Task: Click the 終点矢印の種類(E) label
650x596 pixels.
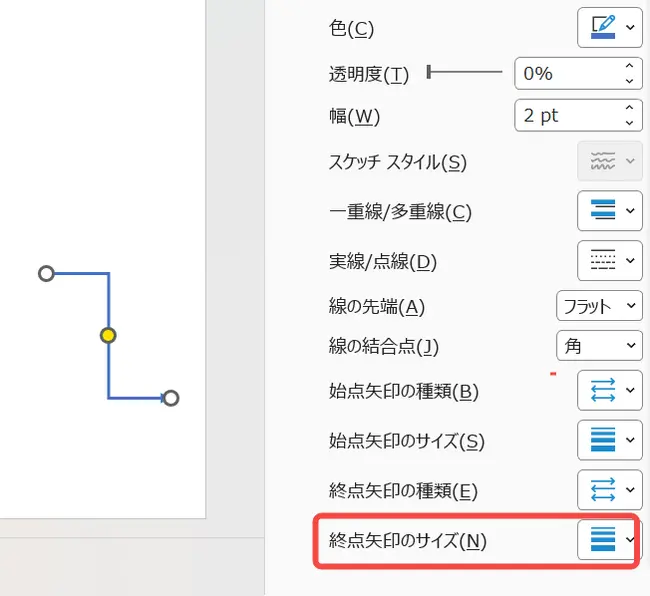Action: (403, 491)
